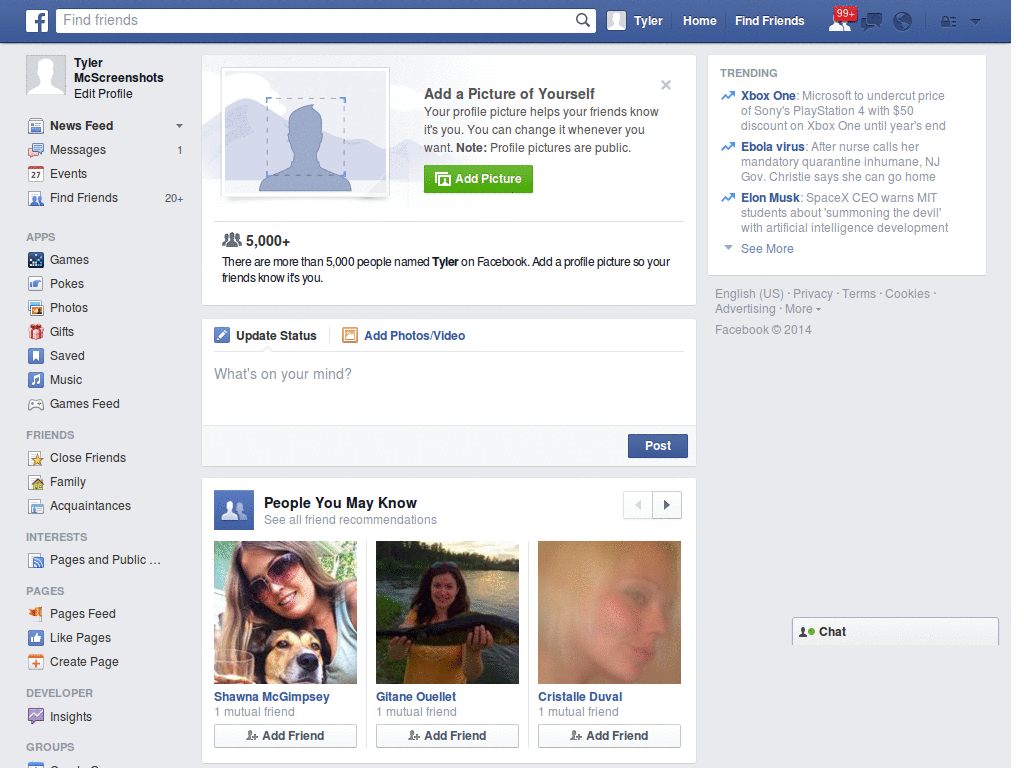Open the Ebola virus trending topic

(773, 147)
